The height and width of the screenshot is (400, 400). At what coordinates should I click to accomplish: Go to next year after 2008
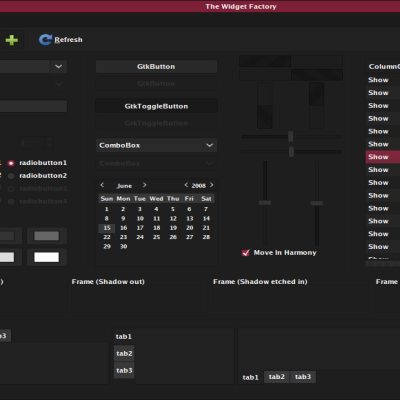[x=211, y=185]
